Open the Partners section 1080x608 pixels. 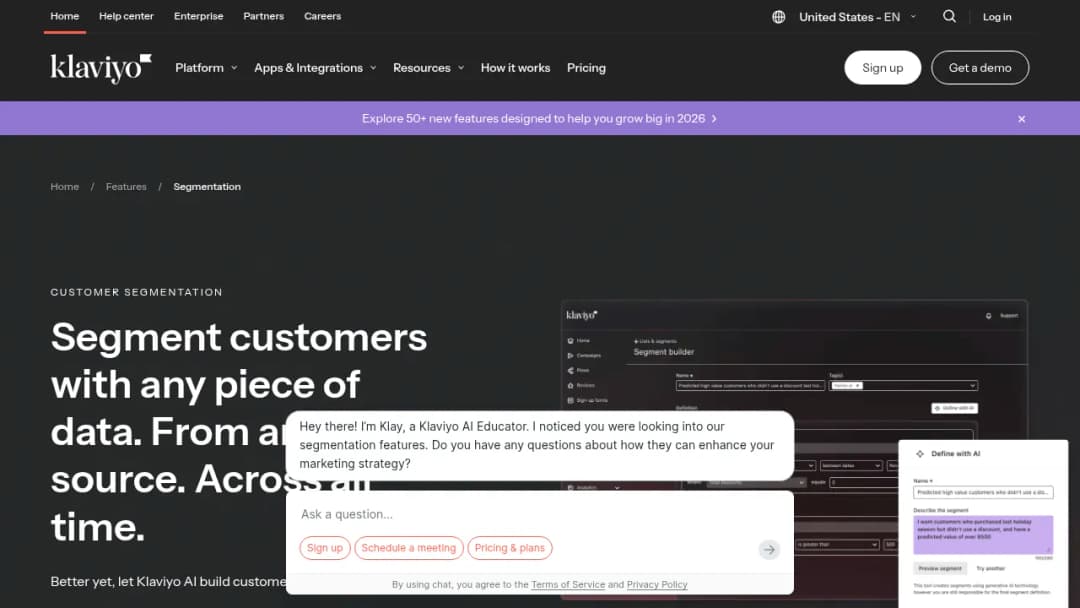point(263,16)
